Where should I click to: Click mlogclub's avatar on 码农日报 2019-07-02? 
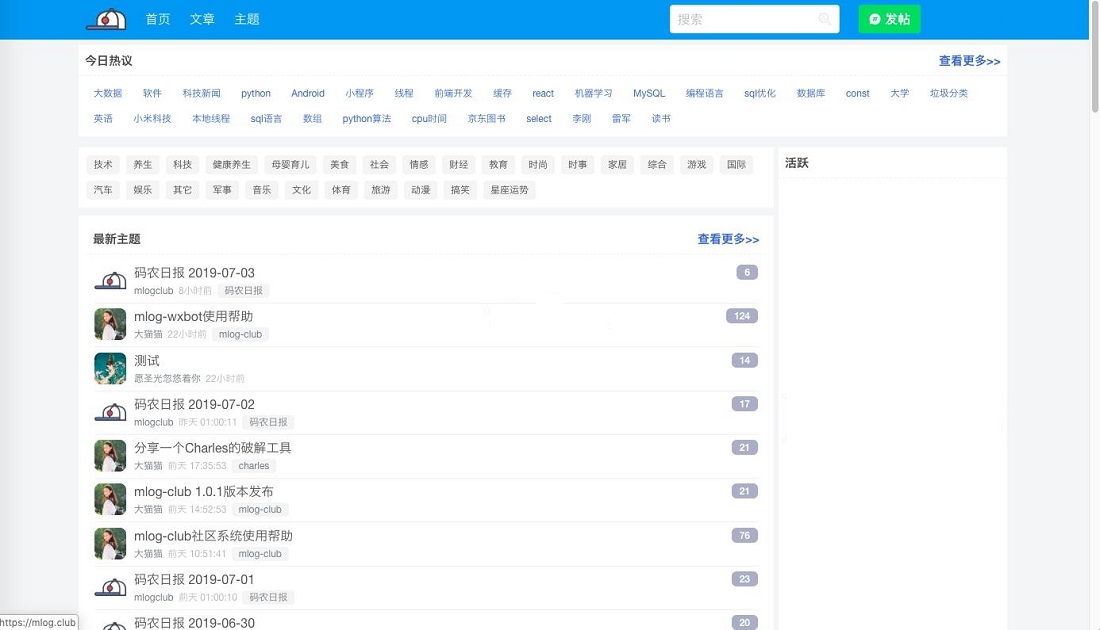pos(110,411)
